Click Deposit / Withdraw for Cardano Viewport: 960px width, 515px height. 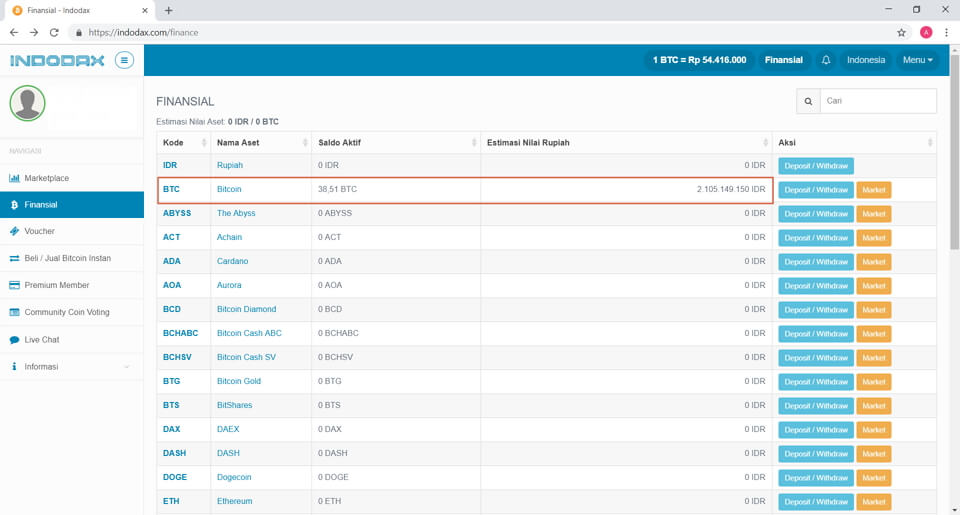pos(816,261)
